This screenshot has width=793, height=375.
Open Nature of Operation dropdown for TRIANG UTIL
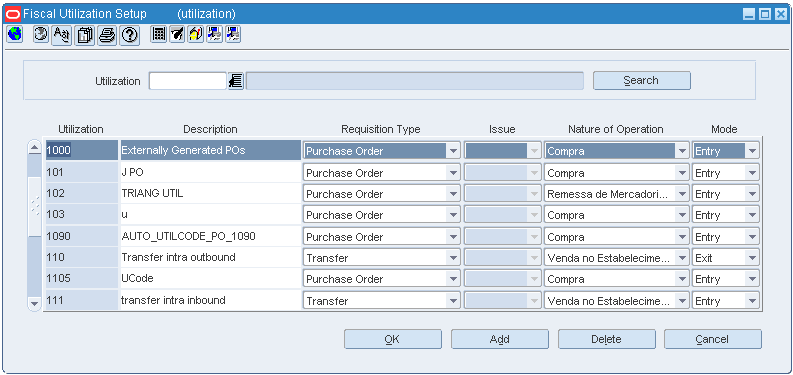coord(682,194)
